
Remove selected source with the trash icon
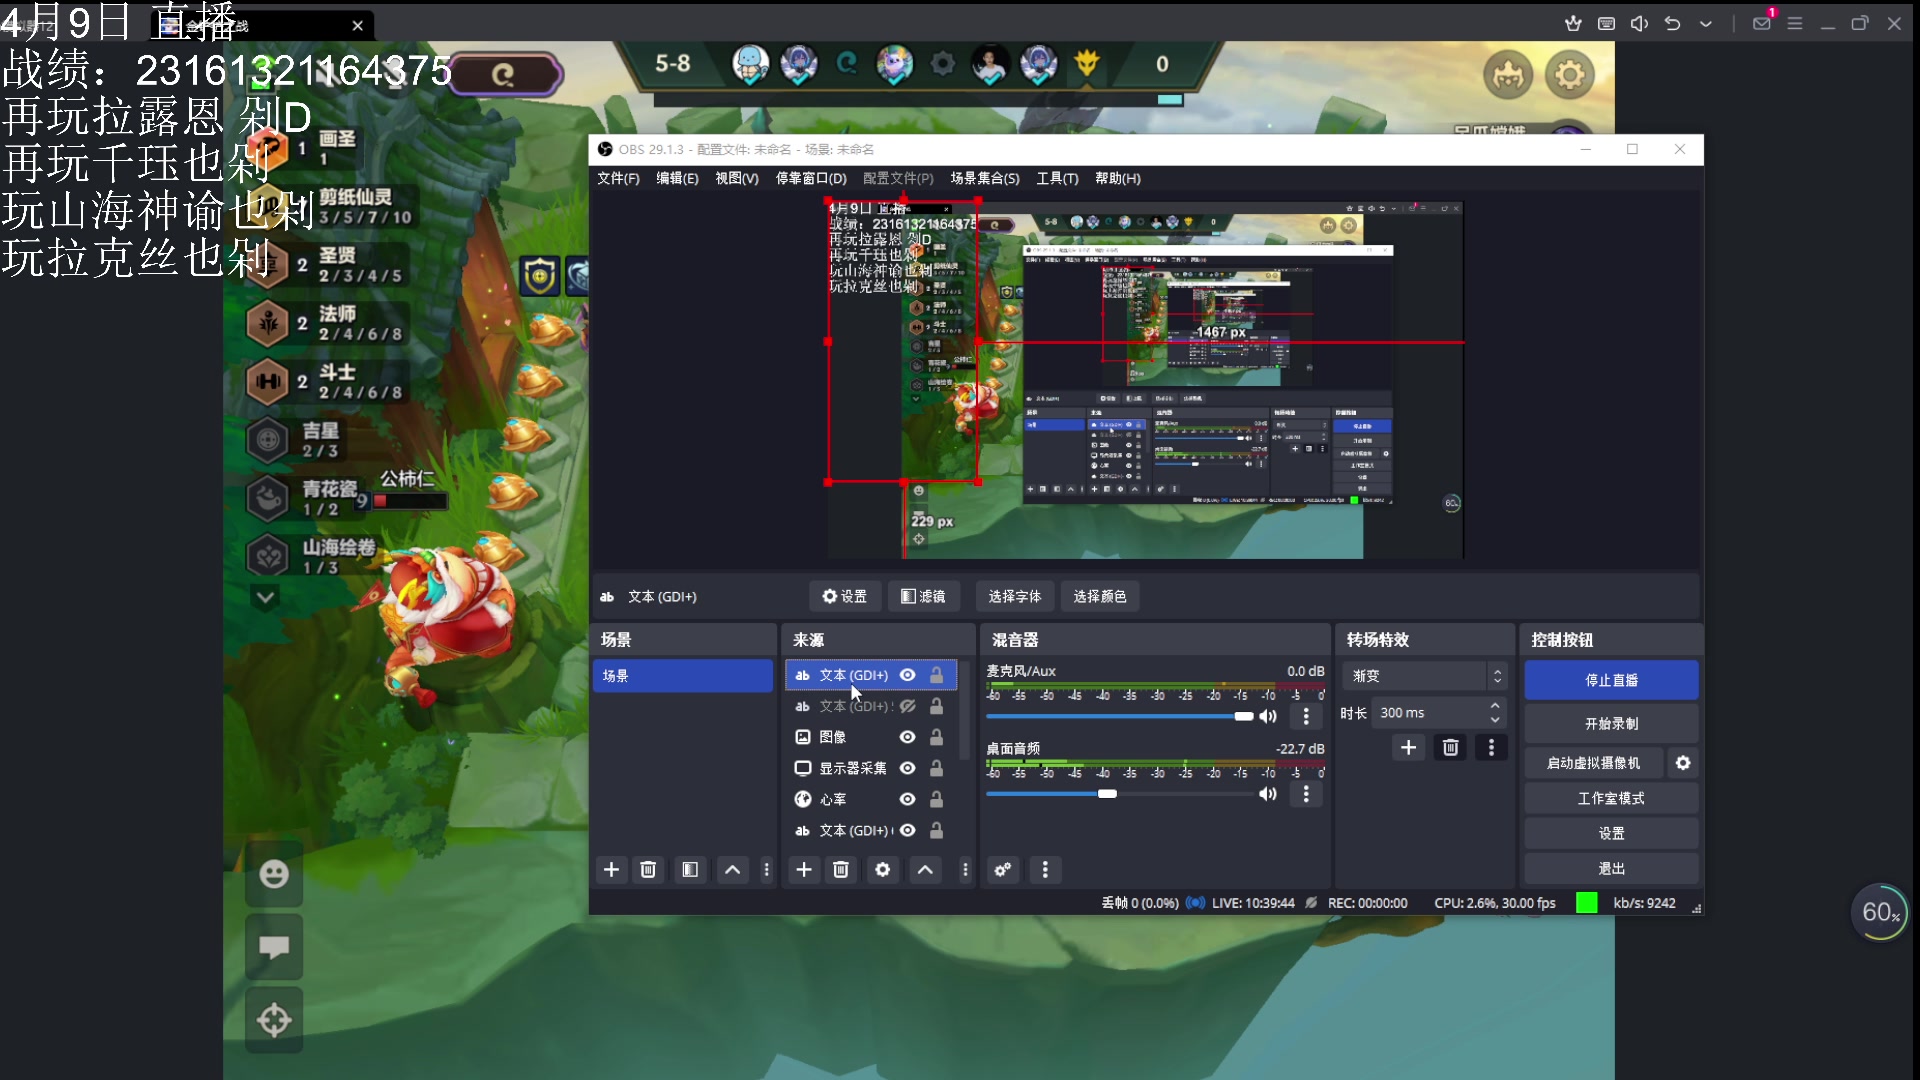point(841,870)
